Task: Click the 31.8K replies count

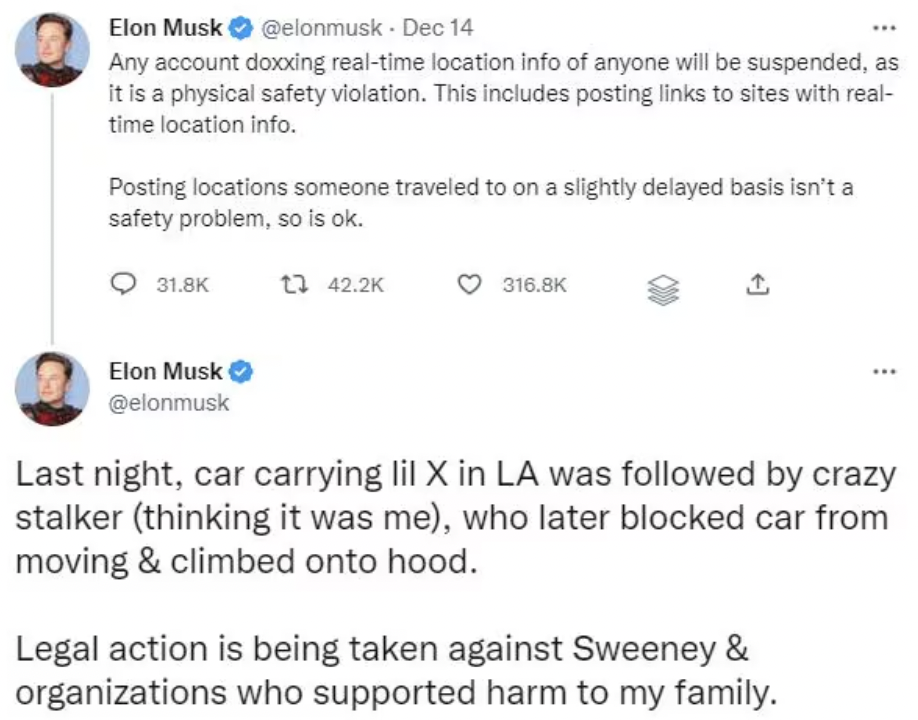Action: click(183, 285)
